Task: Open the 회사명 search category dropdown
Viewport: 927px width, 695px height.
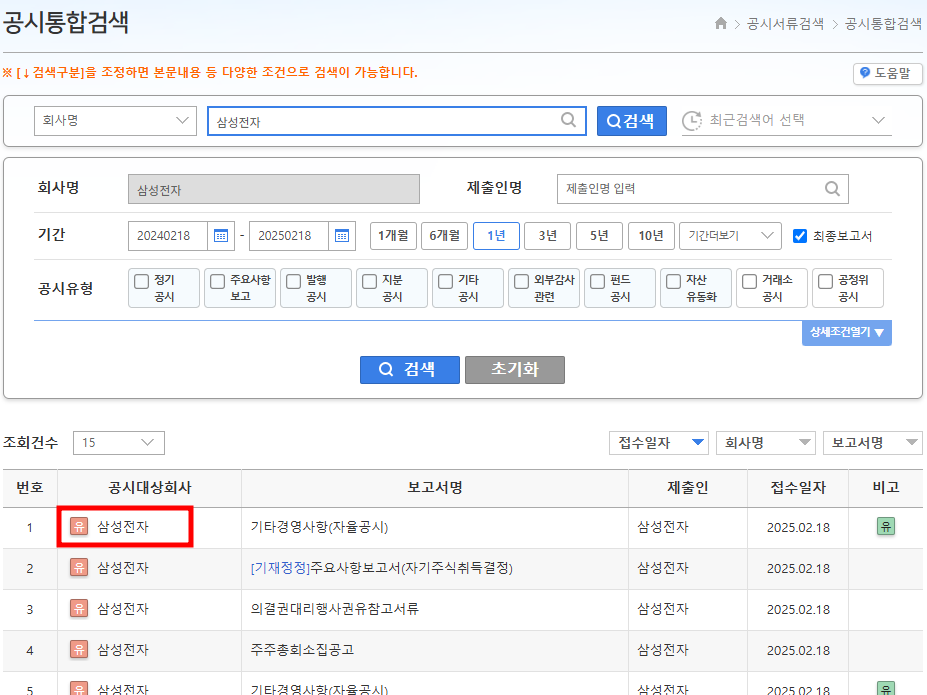Action: [115, 121]
